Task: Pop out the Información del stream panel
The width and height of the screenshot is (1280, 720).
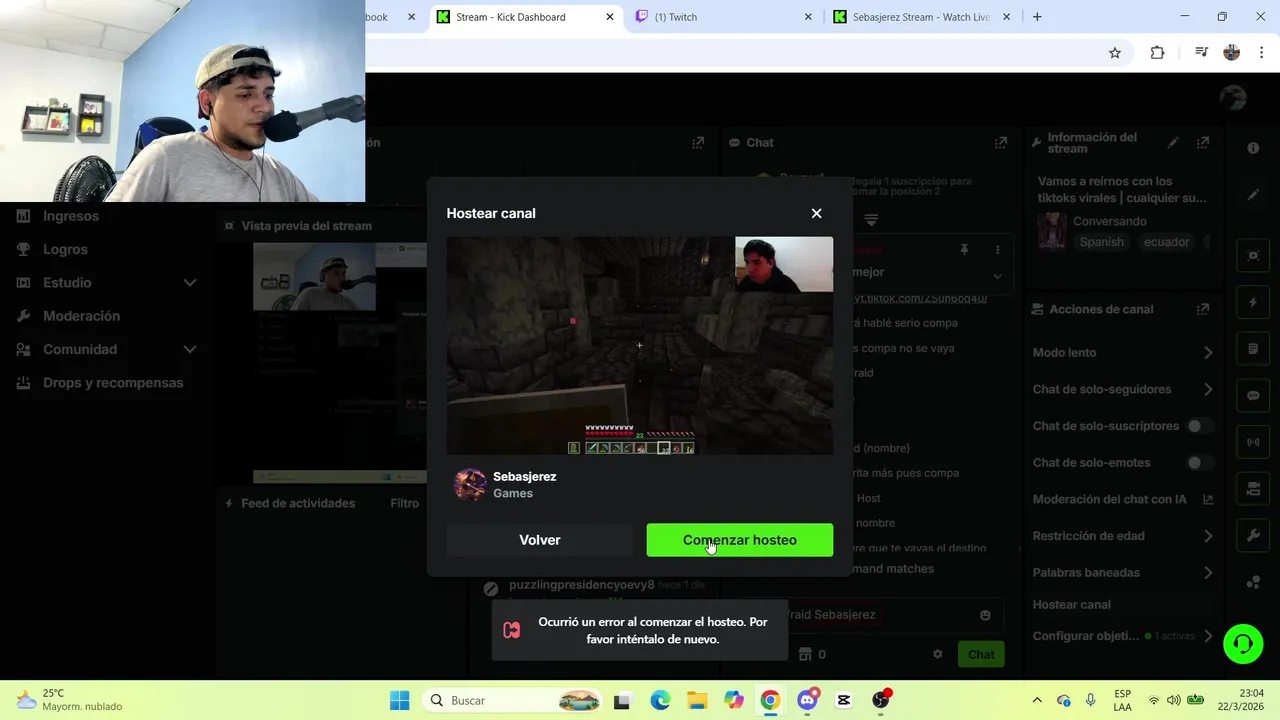Action: [1203, 143]
